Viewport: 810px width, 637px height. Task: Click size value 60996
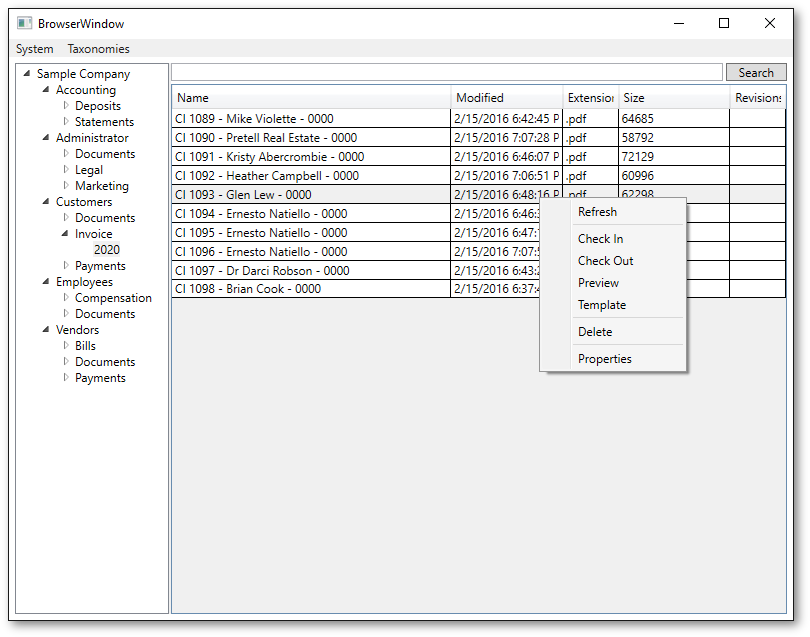click(637, 176)
